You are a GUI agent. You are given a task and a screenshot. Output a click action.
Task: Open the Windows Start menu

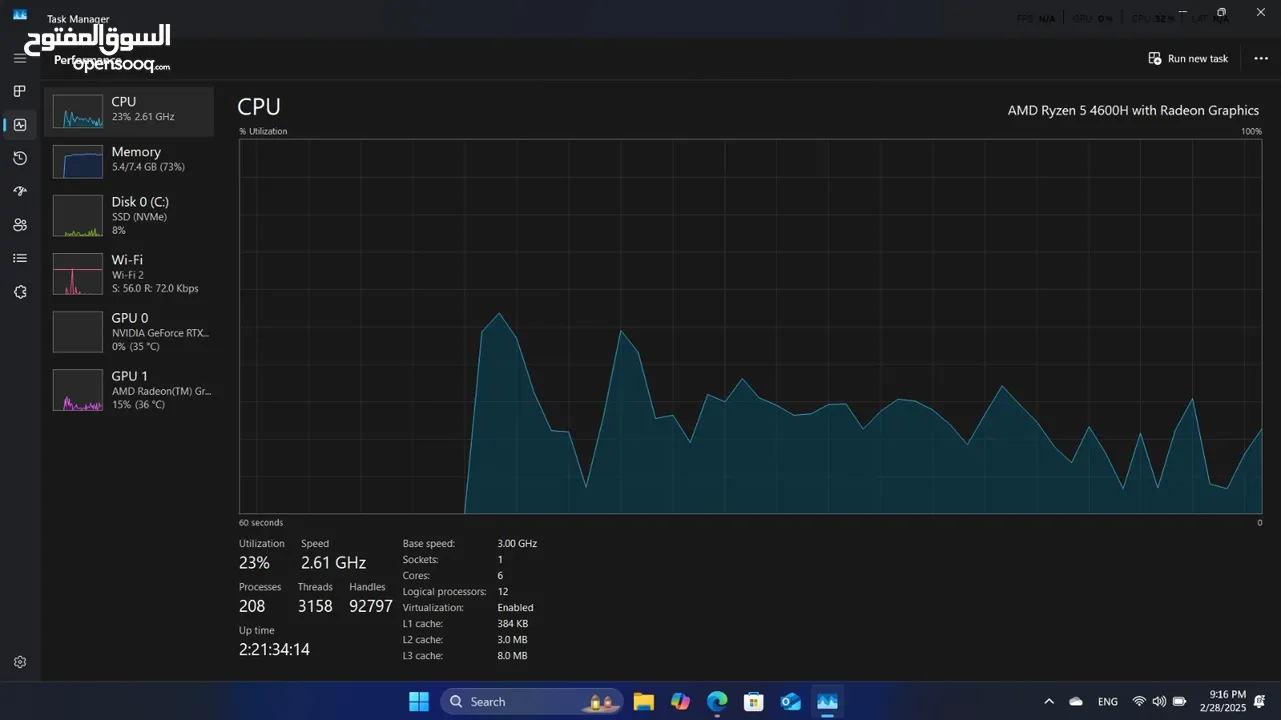point(419,701)
